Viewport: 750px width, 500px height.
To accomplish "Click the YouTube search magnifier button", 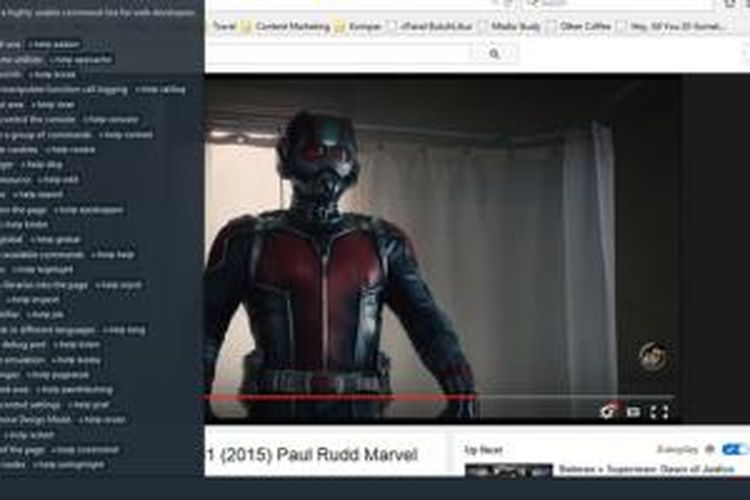I will [x=495, y=54].
